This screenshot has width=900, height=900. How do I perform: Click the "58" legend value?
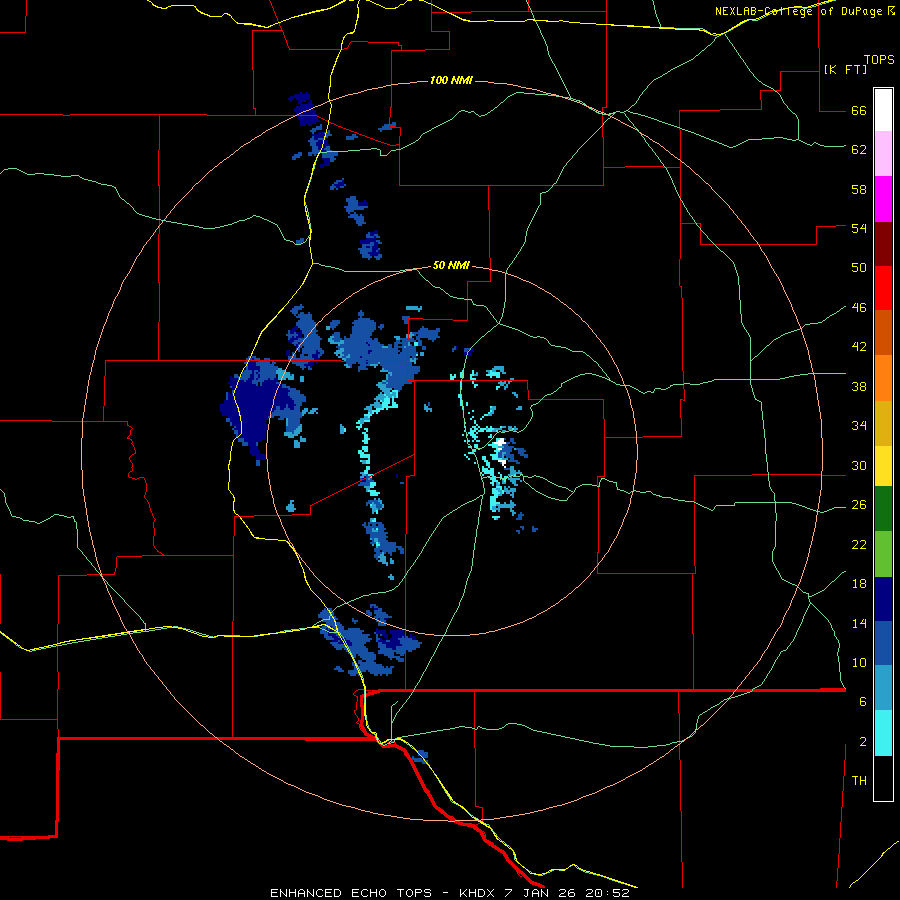859,189
